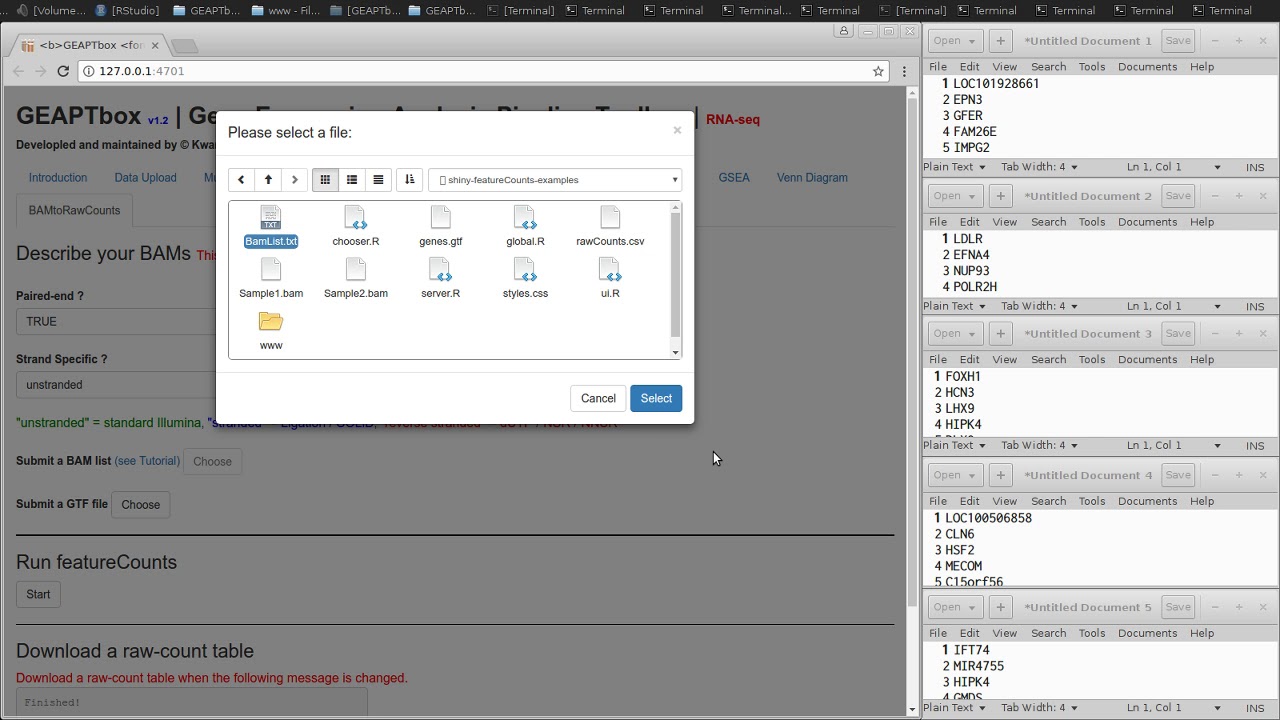Select the BamList.txt file icon
The image size is (1280, 720).
click(271, 217)
